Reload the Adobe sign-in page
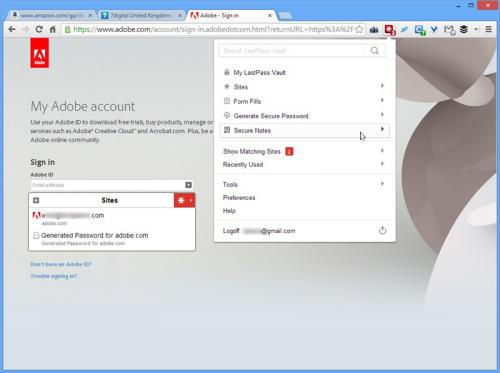This screenshot has width=500, height=373. [x=39, y=29]
